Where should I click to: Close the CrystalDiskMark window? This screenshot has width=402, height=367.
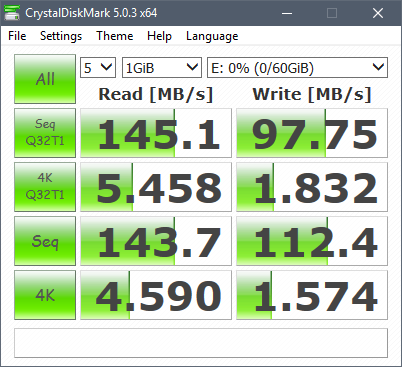click(x=378, y=13)
